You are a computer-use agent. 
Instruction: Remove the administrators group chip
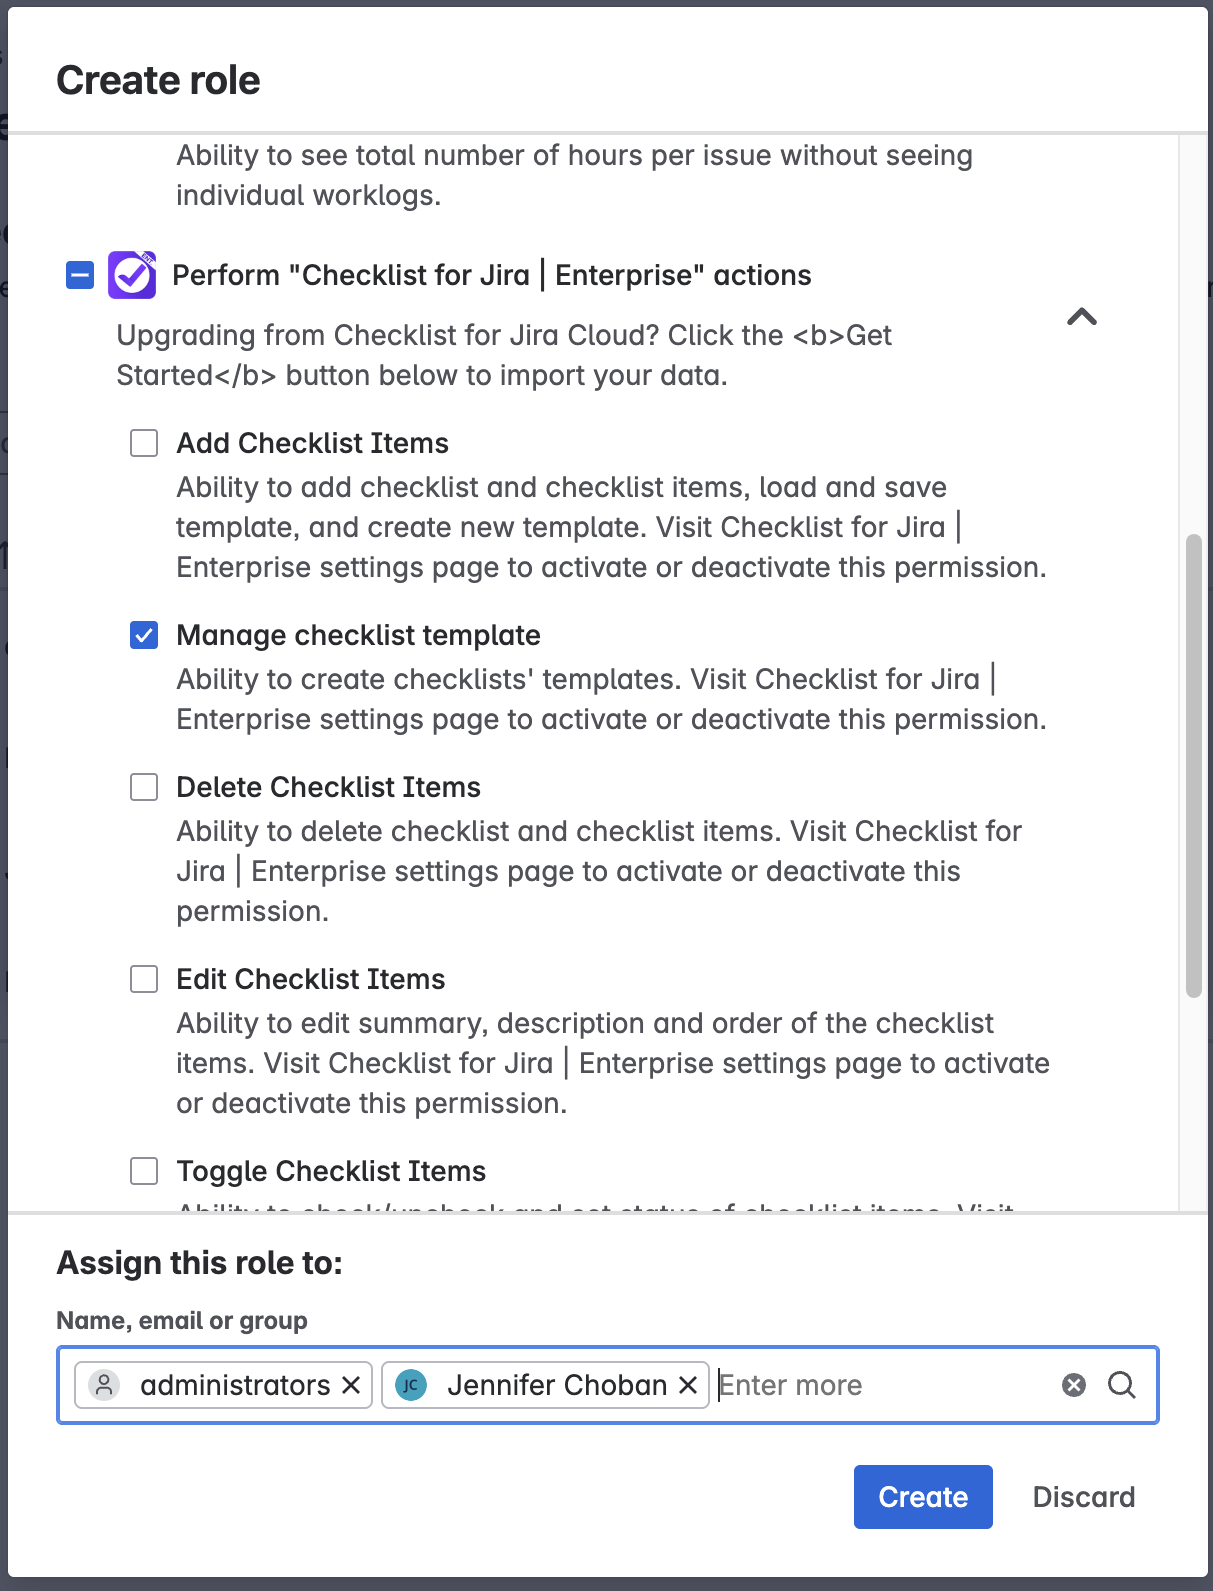tap(351, 1385)
